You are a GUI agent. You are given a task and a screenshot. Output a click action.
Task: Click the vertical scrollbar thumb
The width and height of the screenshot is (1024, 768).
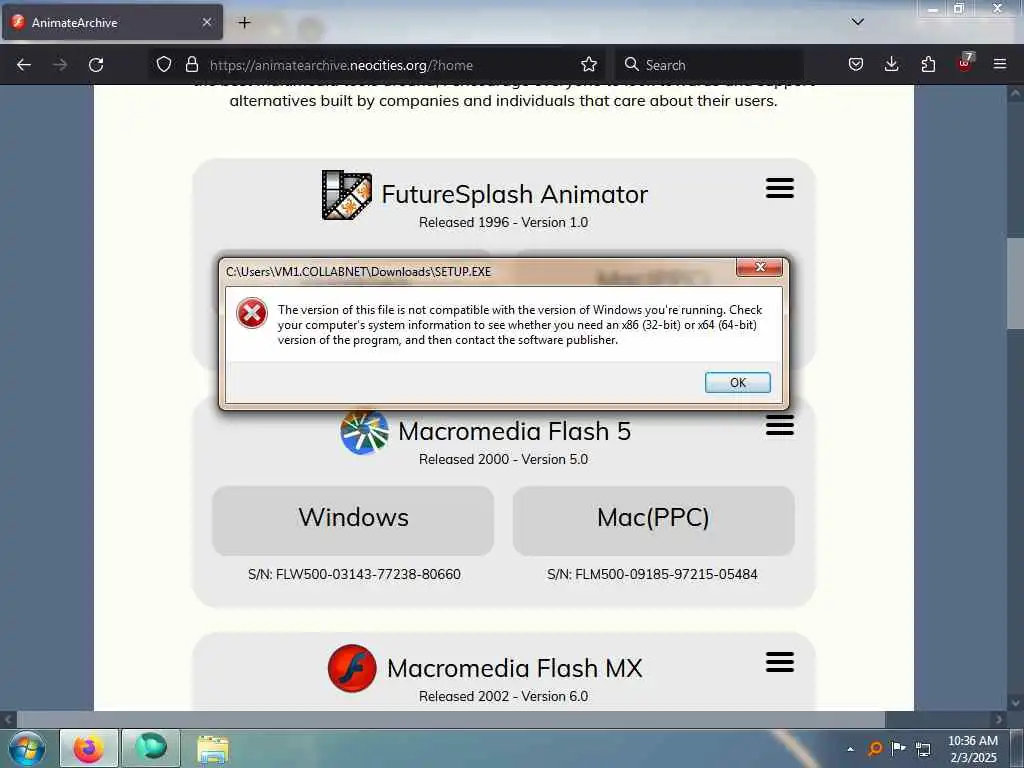(1015, 283)
